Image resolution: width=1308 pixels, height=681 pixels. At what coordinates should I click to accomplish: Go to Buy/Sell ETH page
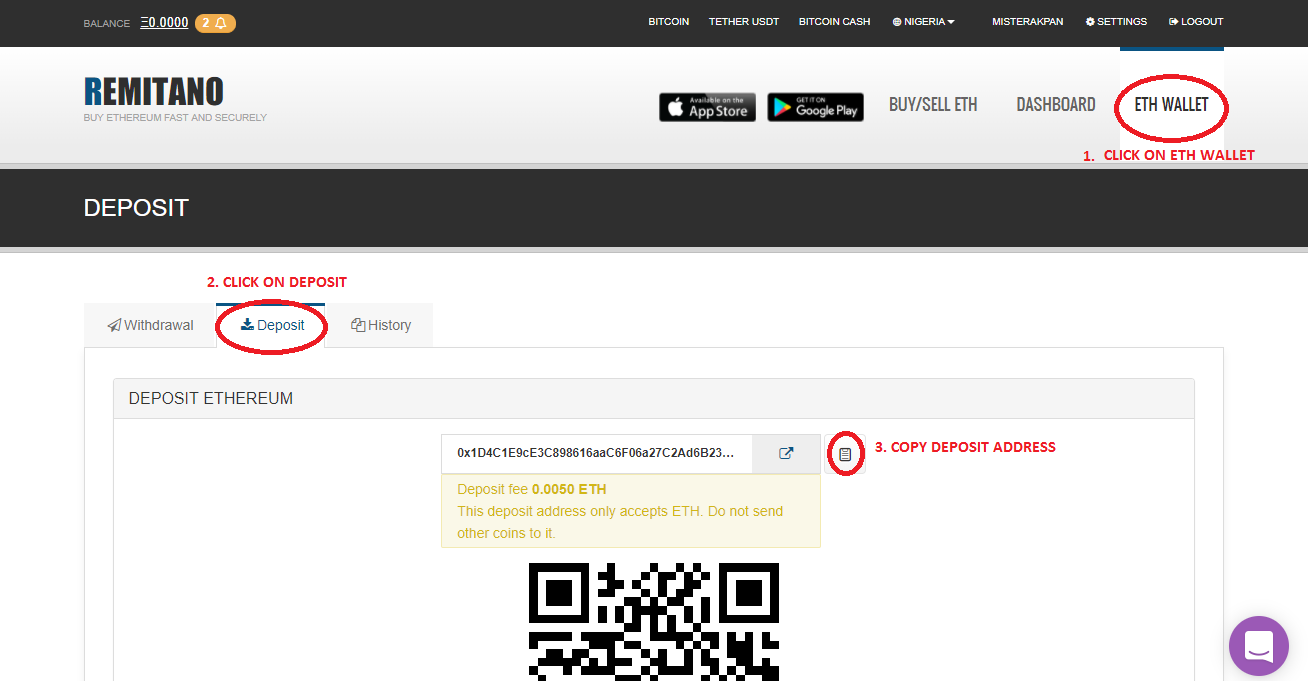[x=933, y=105]
